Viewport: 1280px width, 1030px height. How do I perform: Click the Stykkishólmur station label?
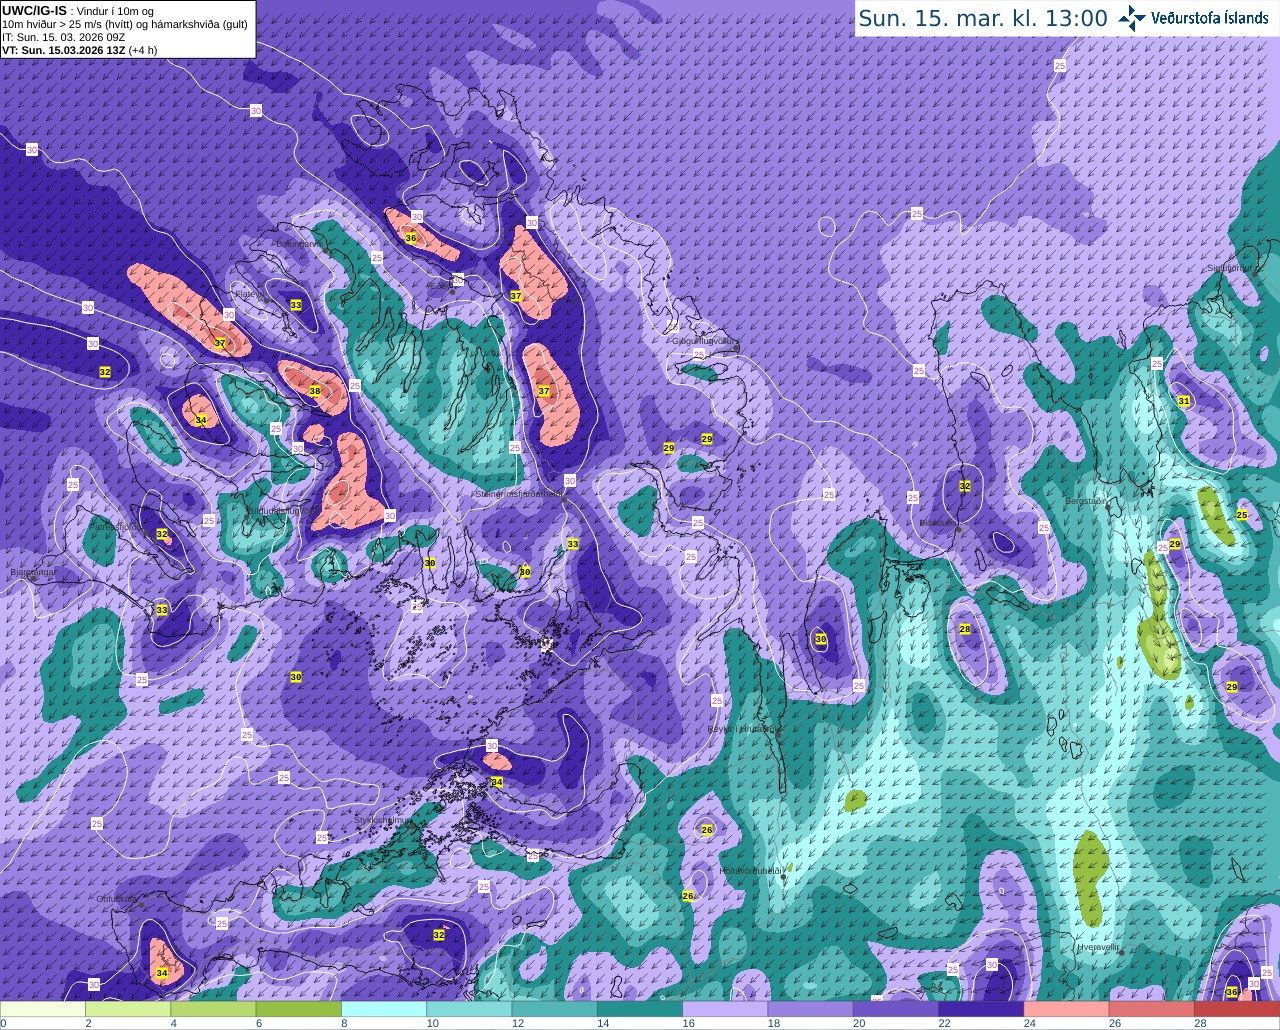click(383, 819)
